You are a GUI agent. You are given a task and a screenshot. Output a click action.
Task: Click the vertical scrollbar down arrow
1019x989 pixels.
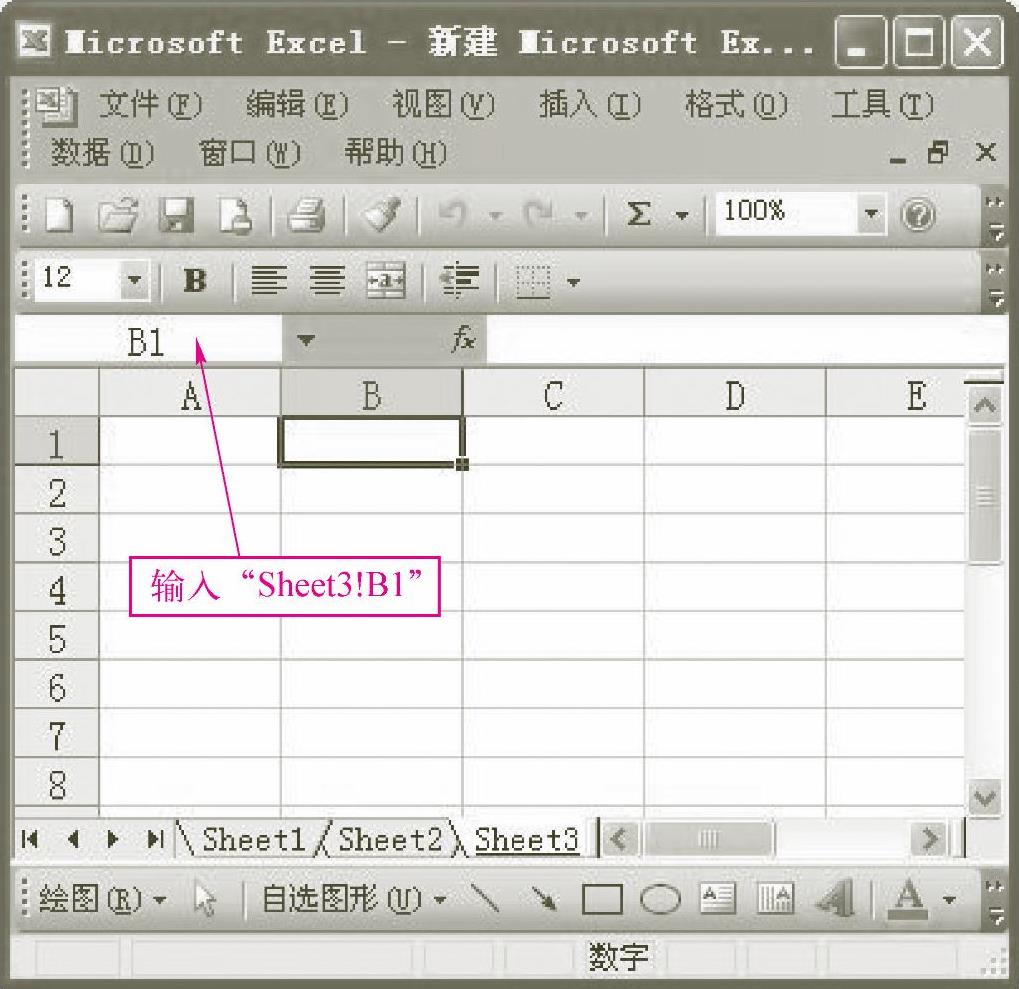click(x=985, y=797)
